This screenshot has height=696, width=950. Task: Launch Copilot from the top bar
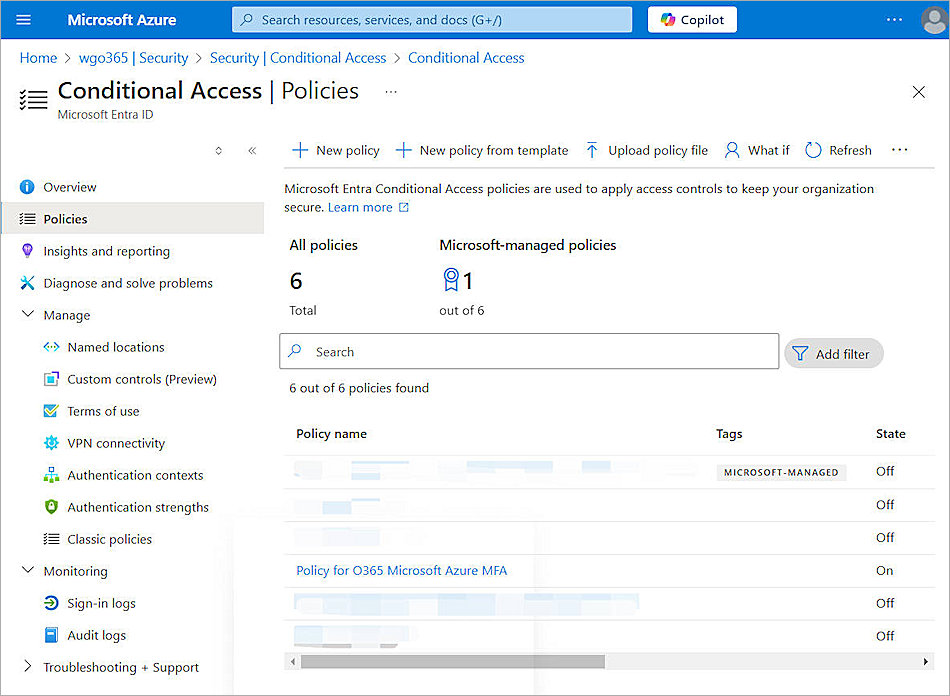coord(692,19)
